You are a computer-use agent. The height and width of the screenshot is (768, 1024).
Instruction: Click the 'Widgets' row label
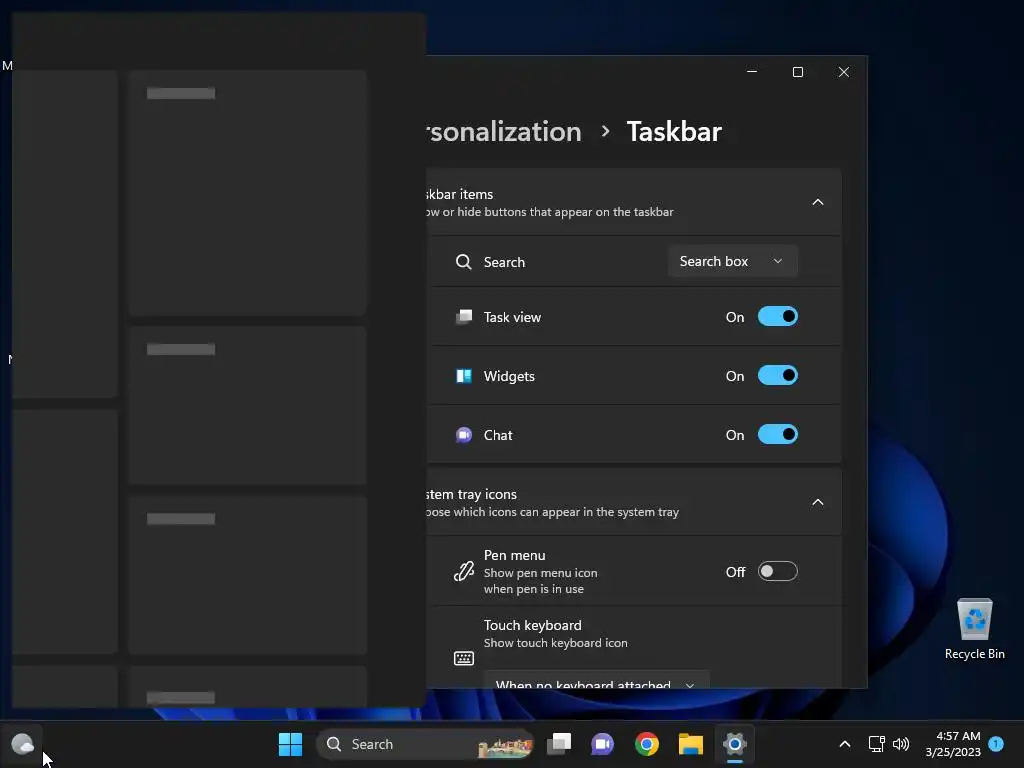509,376
